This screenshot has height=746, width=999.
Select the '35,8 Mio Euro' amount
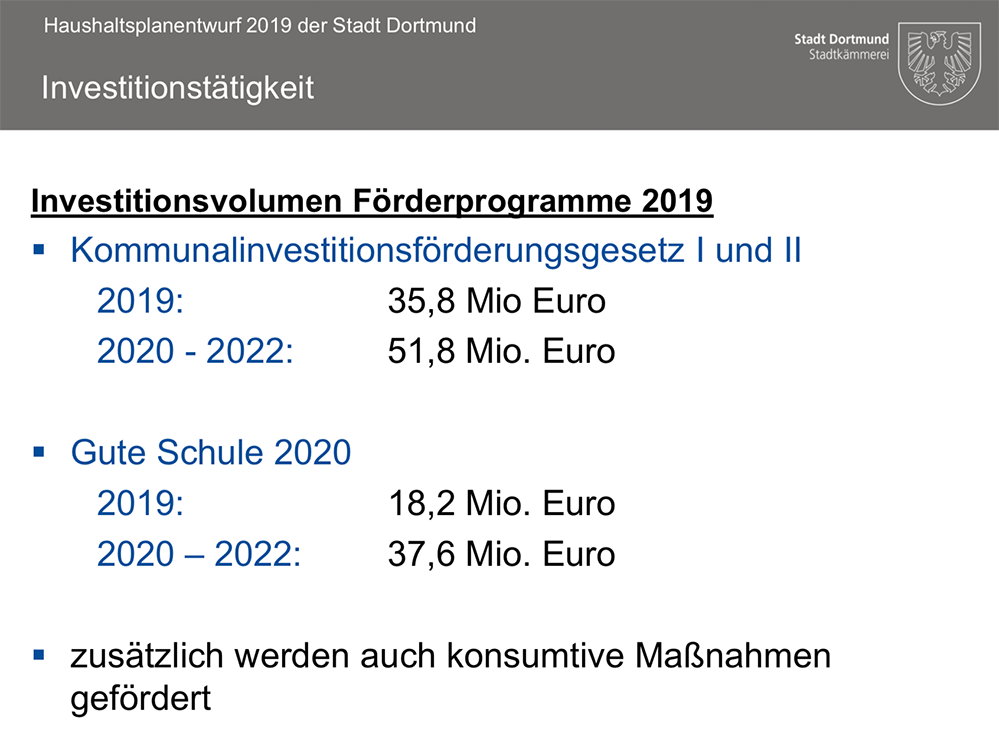pos(497,301)
